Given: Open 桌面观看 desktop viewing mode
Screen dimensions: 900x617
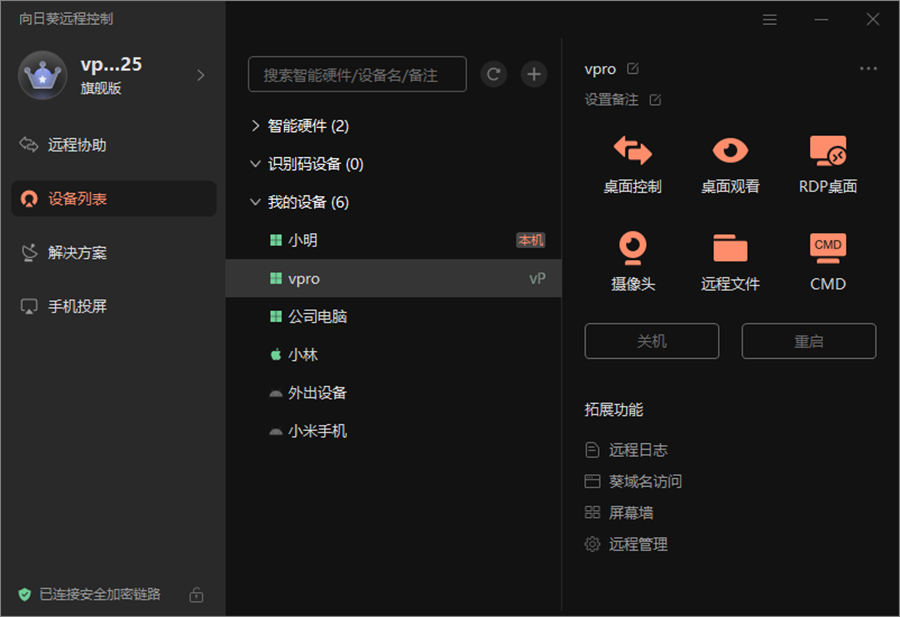Looking at the screenshot, I should point(729,160).
